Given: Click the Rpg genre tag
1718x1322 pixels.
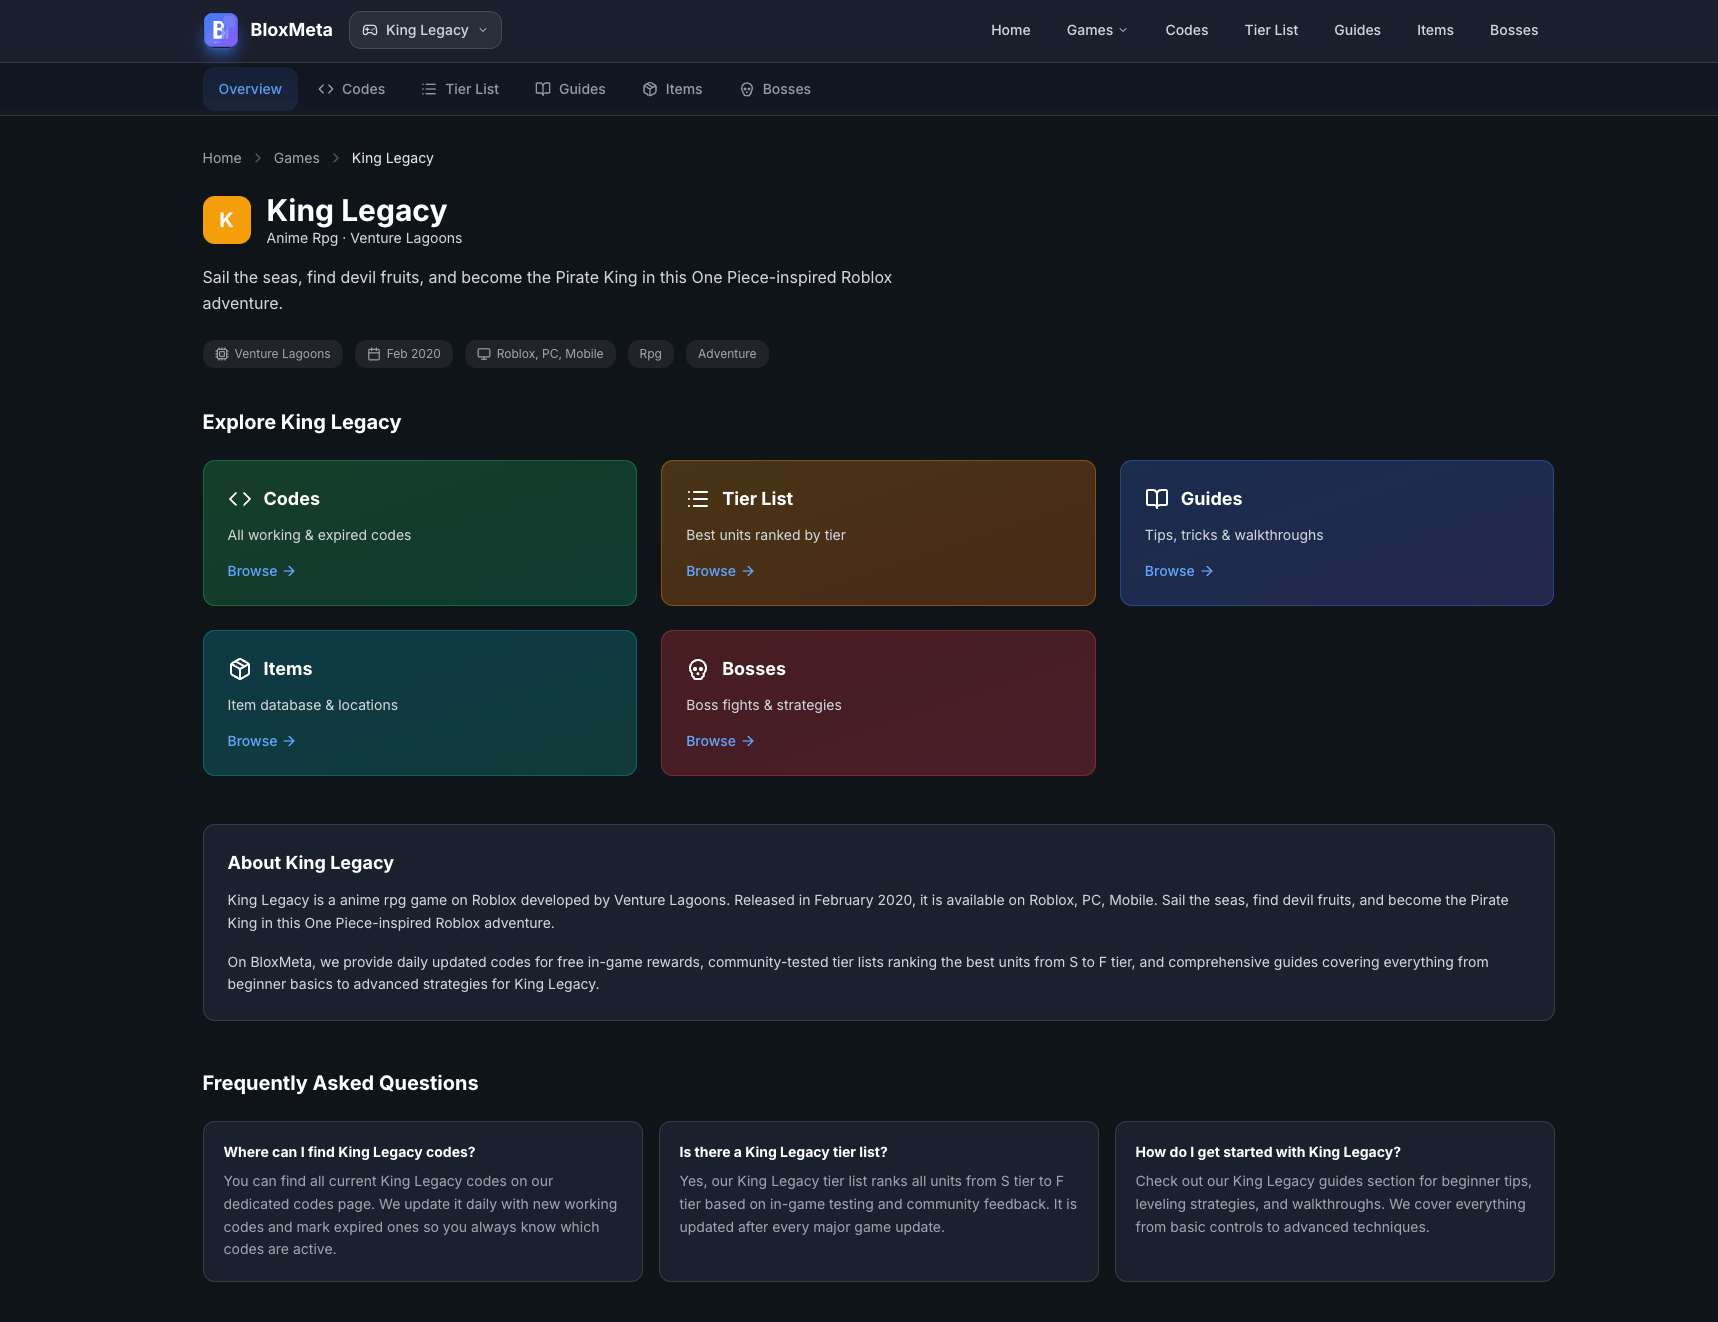Looking at the screenshot, I should [x=651, y=354].
